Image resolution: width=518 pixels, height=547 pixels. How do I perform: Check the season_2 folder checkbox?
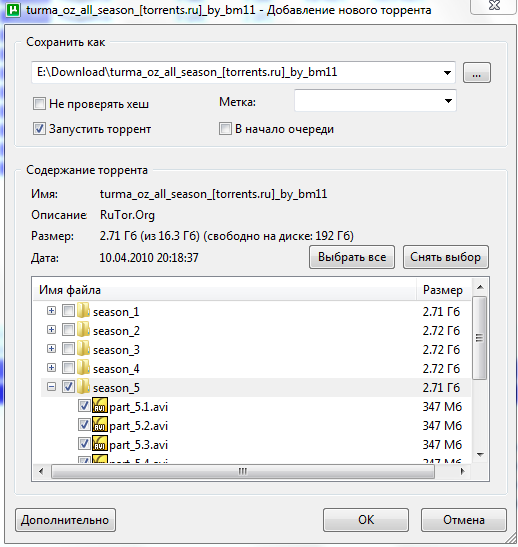(x=68, y=329)
